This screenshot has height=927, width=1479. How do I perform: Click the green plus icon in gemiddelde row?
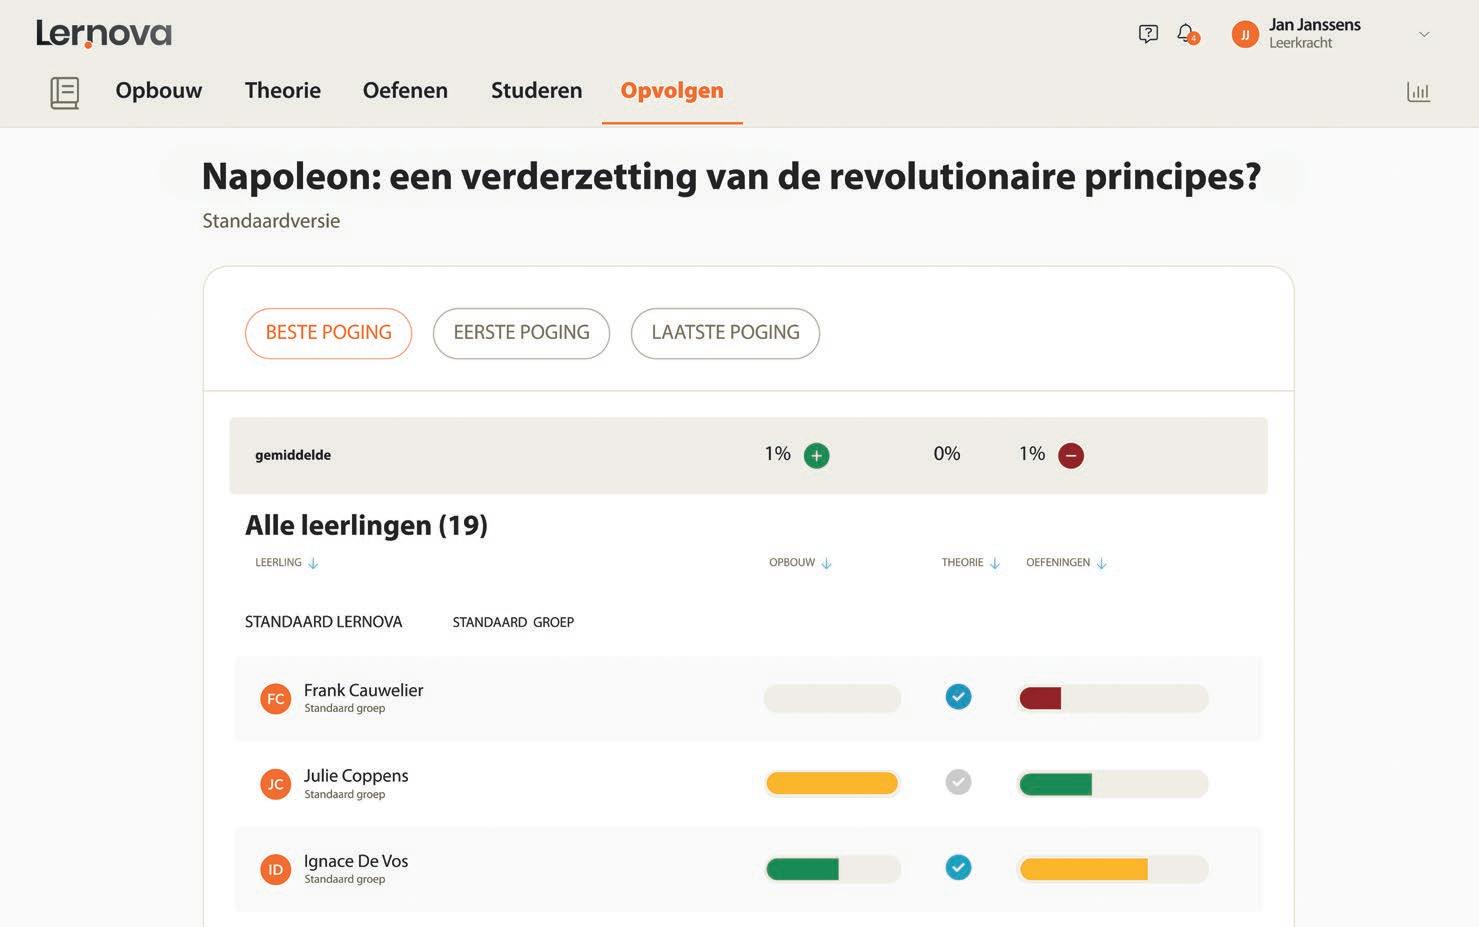pos(816,456)
